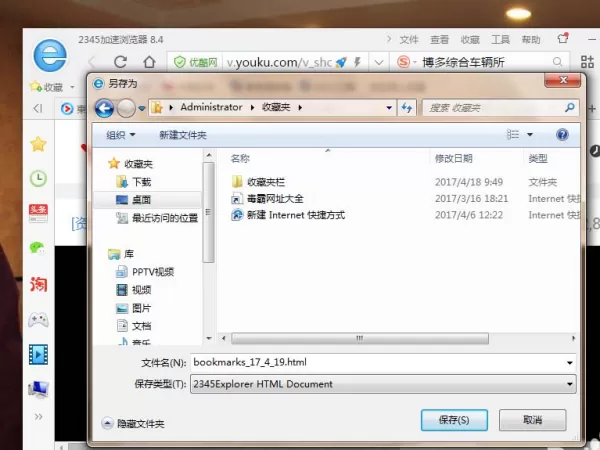This screenshot has height=450, width=600.
Task: Expand the path bar history dropdown
Action: point(389,108)
